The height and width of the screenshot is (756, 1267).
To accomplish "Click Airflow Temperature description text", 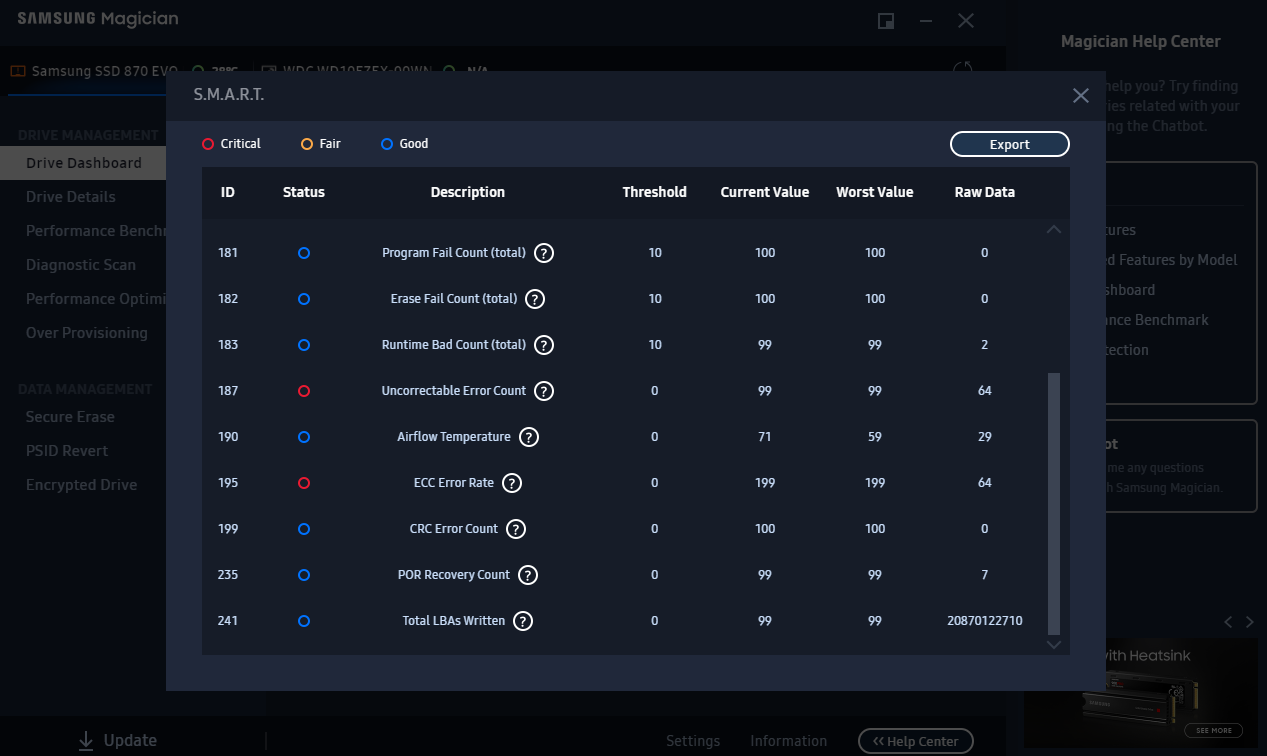I will click(x=454, y=437).
